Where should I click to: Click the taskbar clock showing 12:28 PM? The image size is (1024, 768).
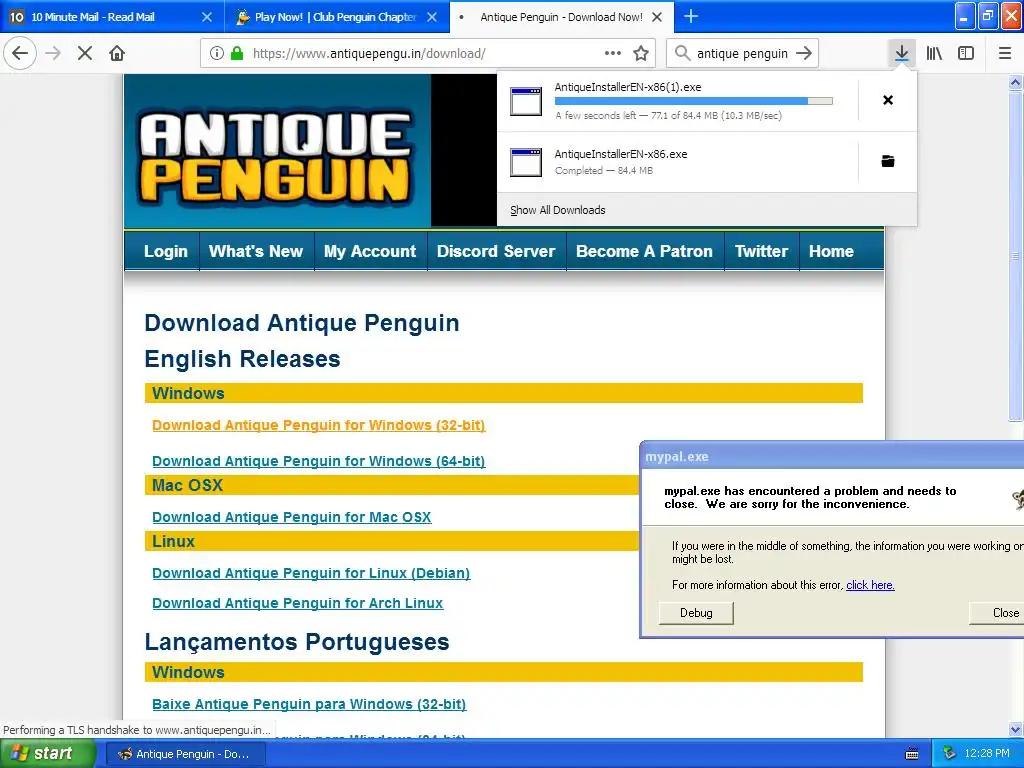(987, 754)
